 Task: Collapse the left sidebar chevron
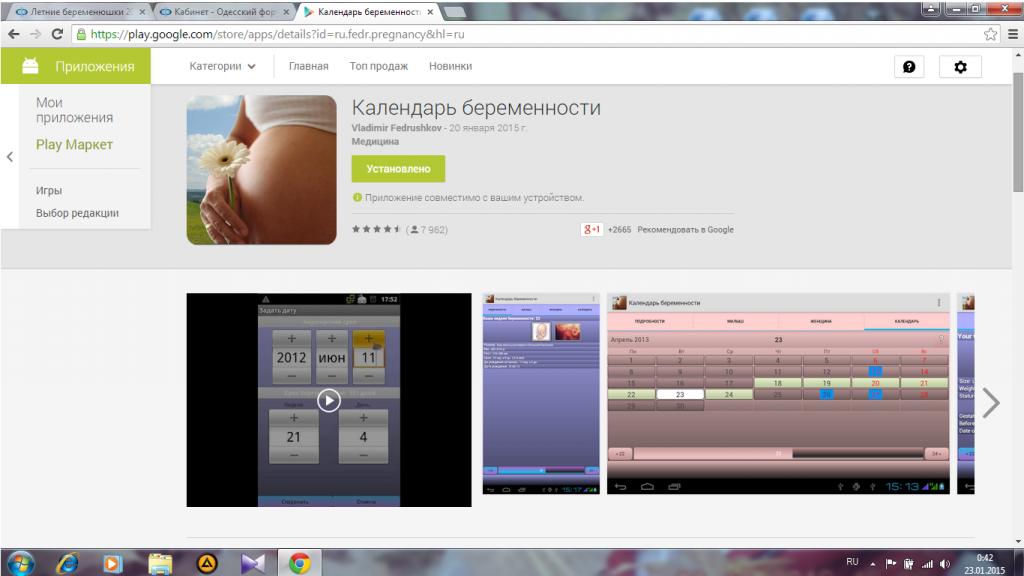point(9,157)
